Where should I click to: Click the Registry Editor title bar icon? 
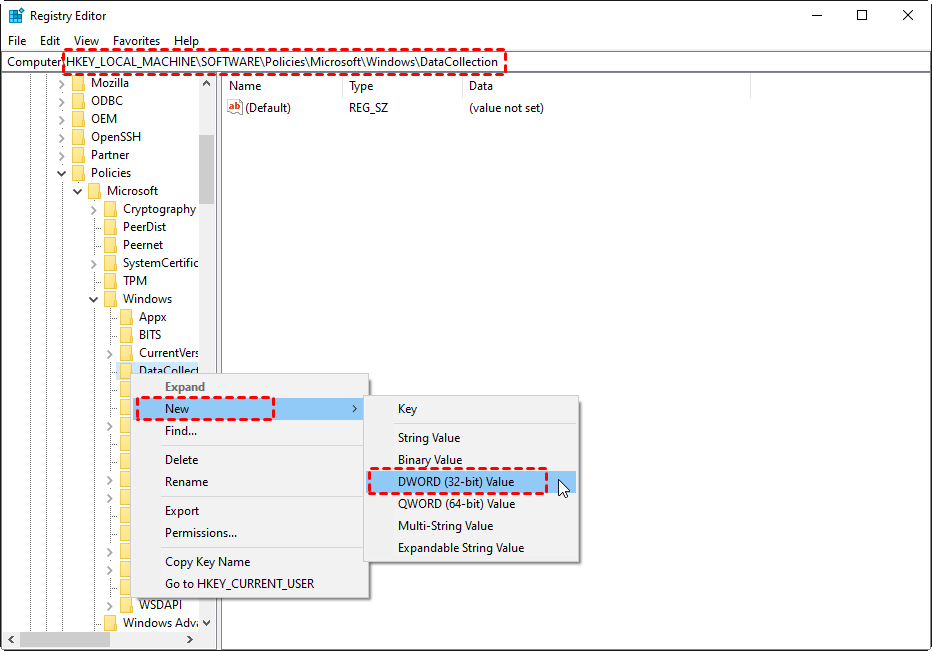[x=14, y=15]
